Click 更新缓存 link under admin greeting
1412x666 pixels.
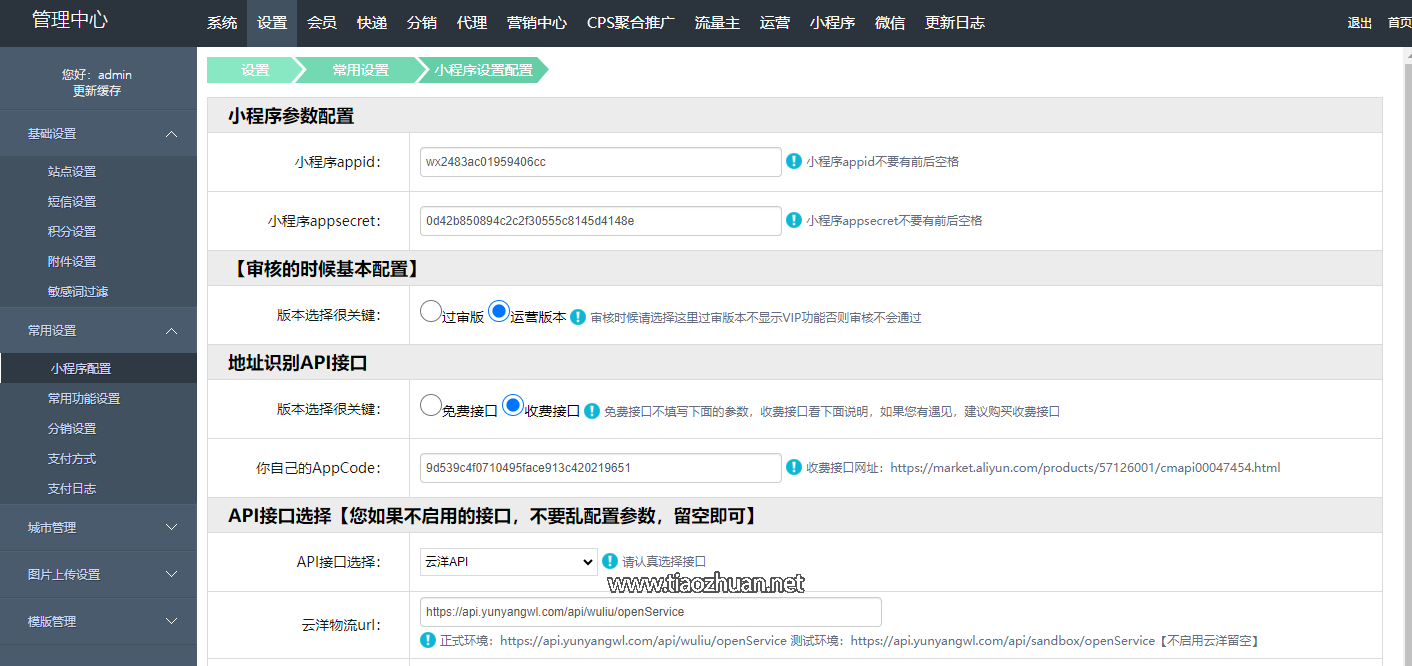coord(97,91)
